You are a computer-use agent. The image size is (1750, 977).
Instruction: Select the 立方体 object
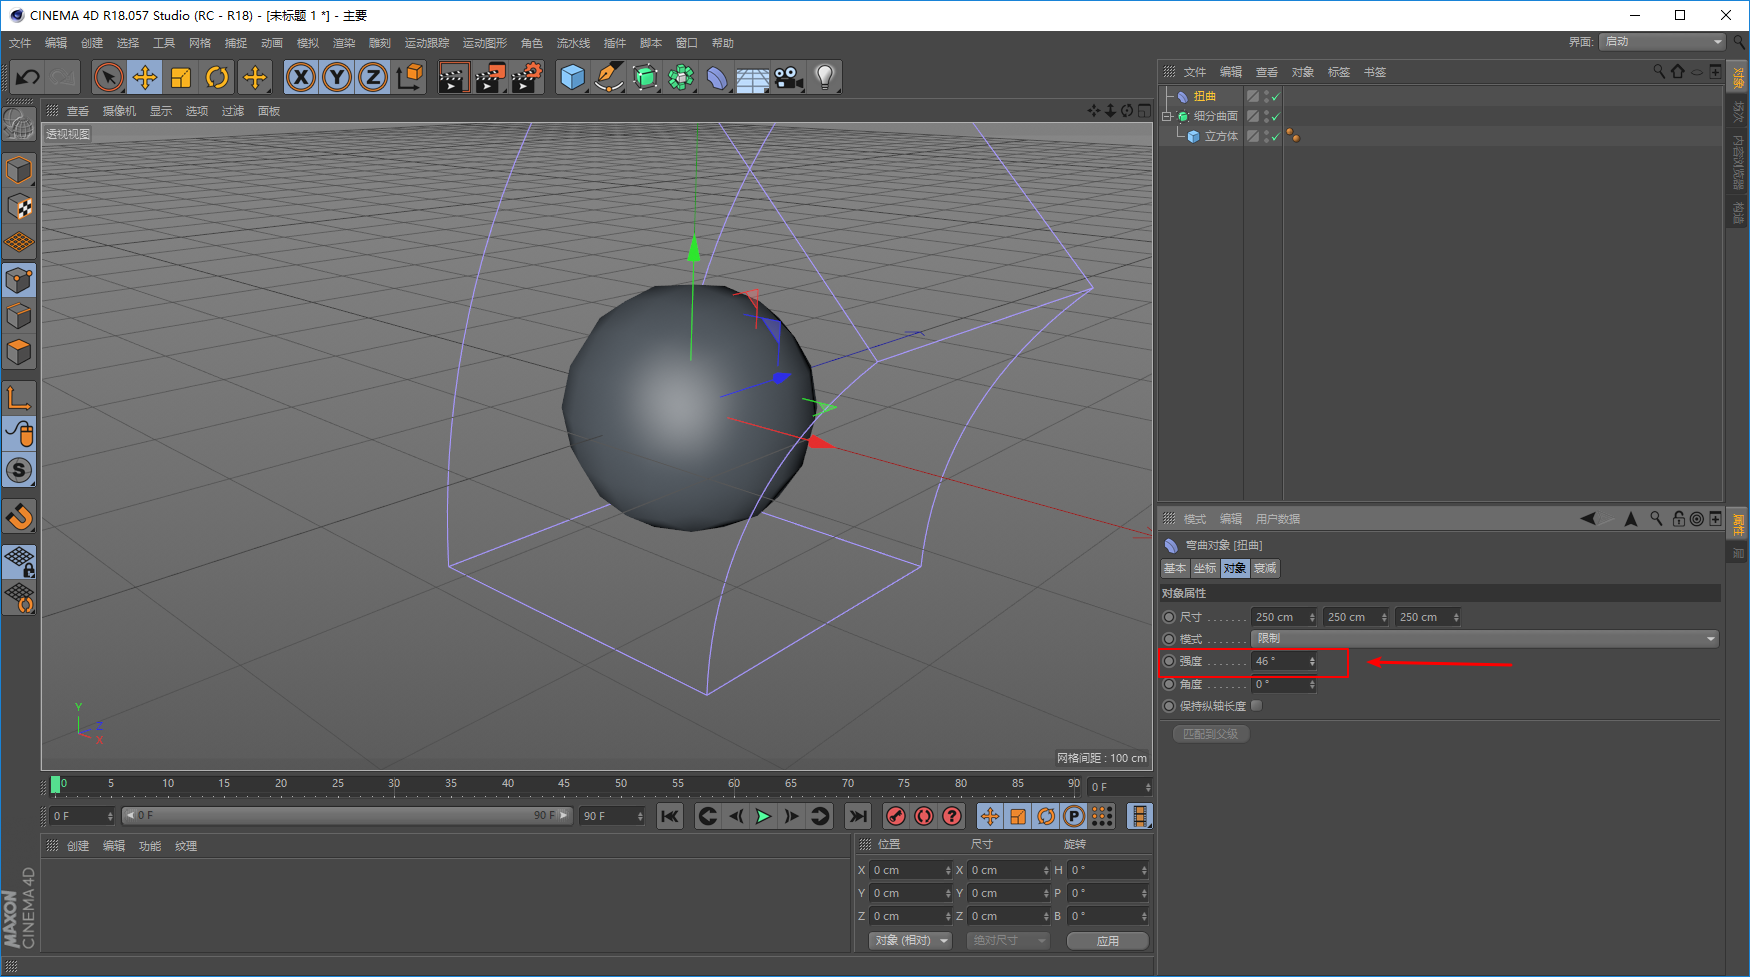[1221, 136]
